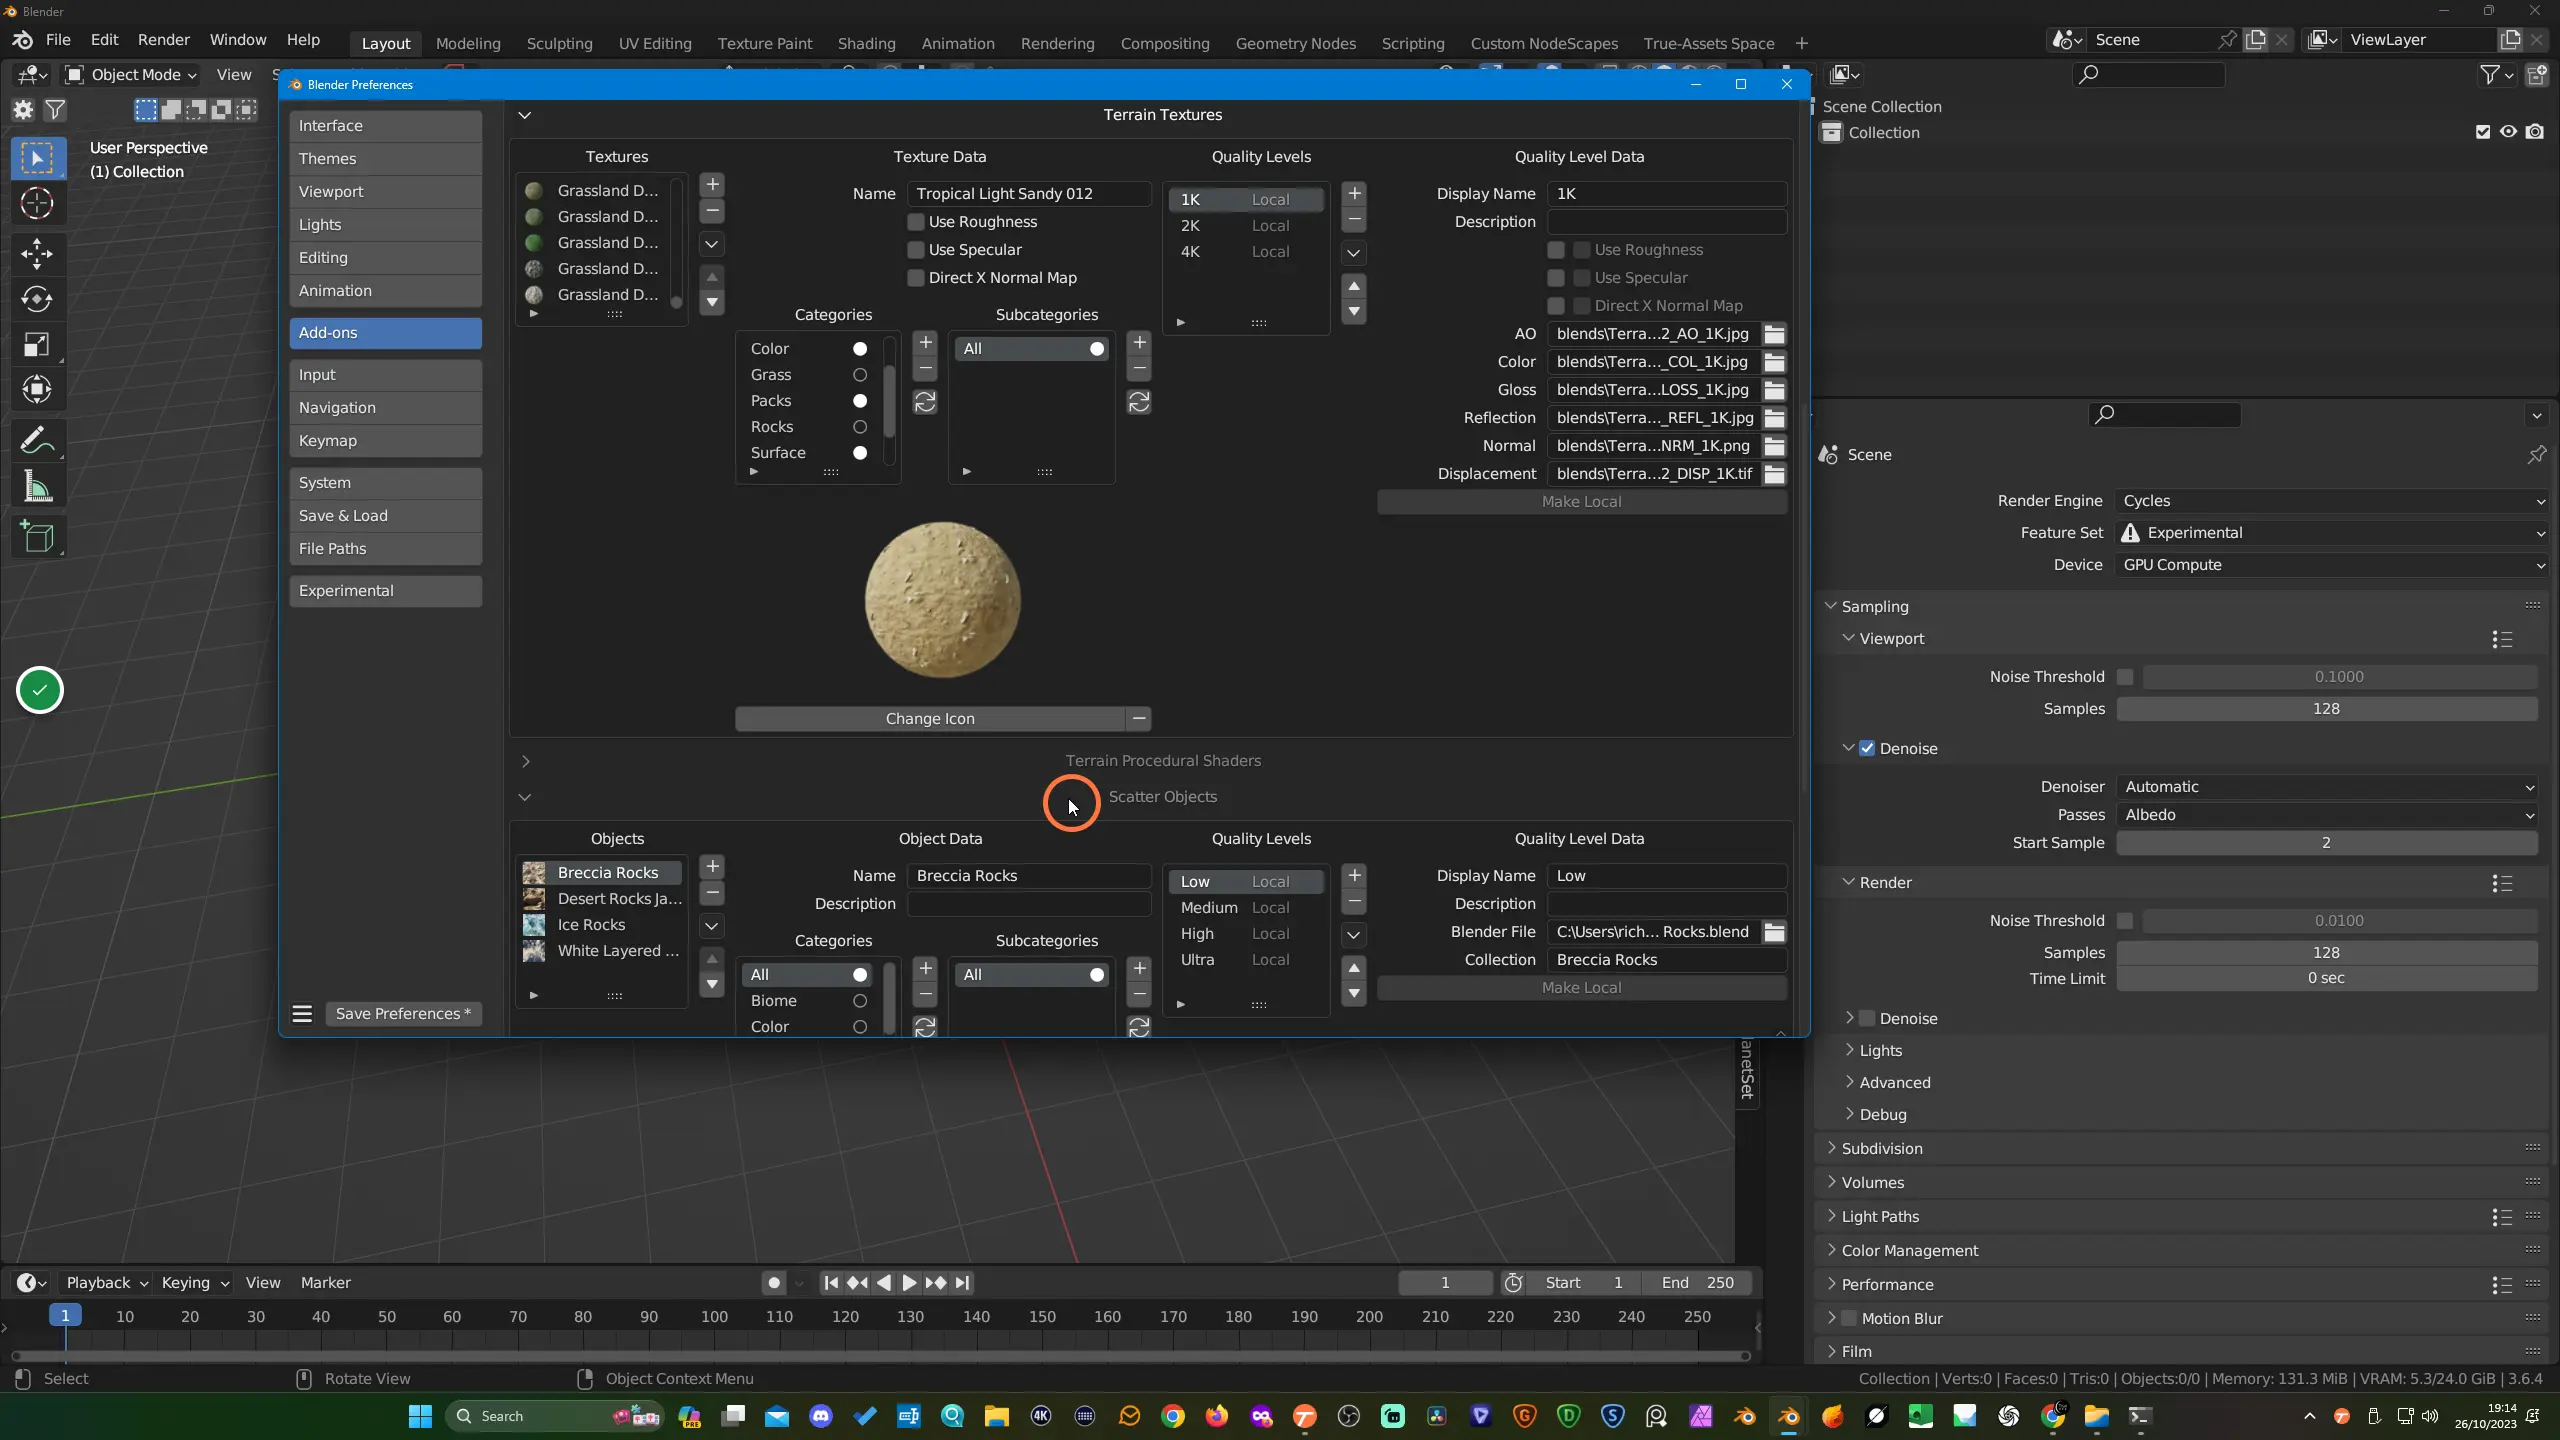The width and height of the screenshot is (2560, 1440).
Task: Browse for the AO texture file
Action: coord(1774,334)
